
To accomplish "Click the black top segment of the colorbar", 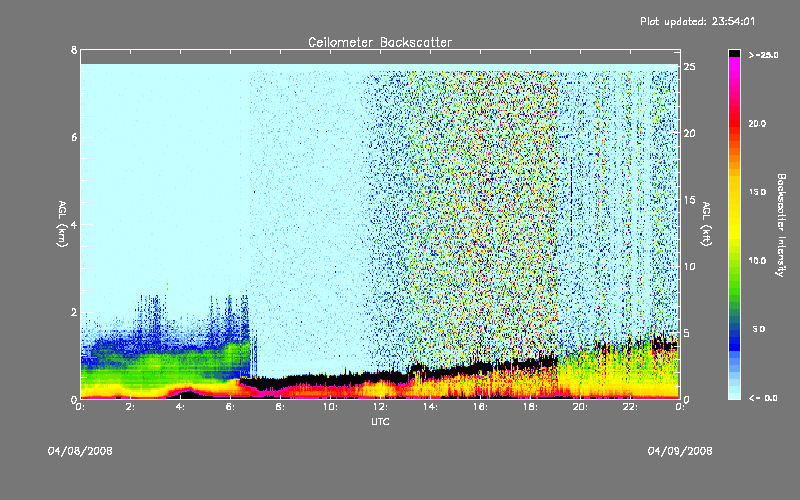I will point(734,53).
